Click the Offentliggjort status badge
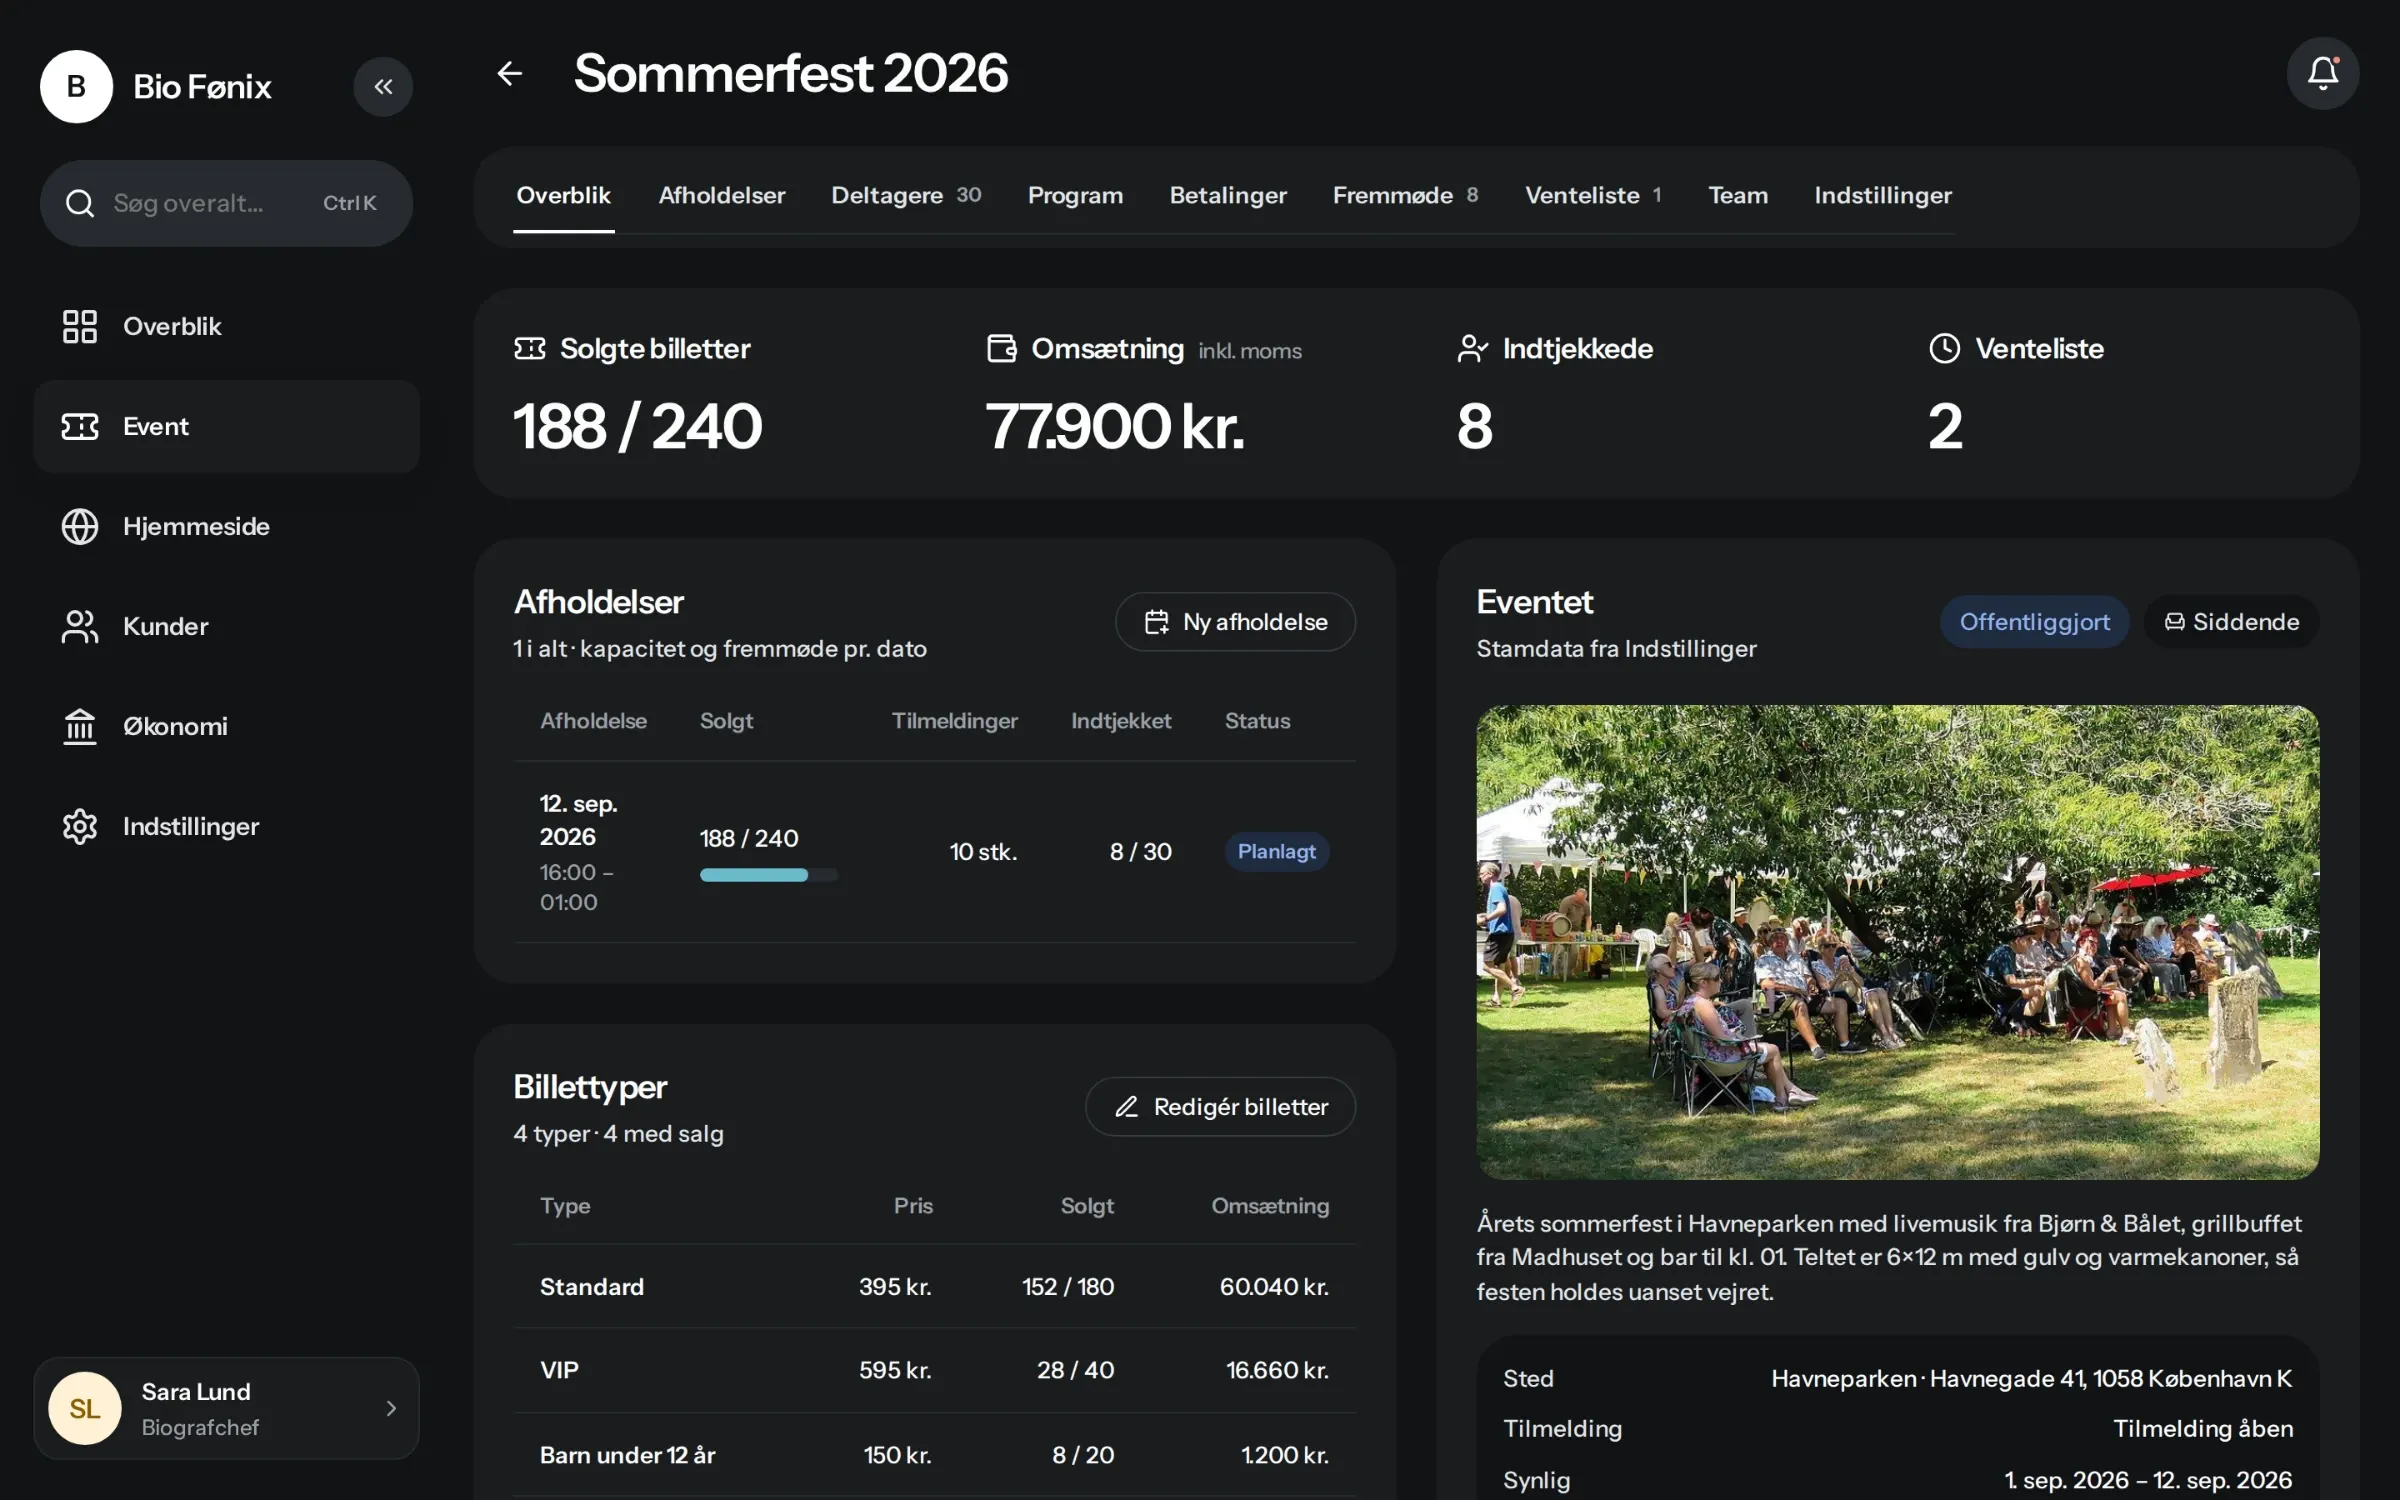 click(2034, 622)
